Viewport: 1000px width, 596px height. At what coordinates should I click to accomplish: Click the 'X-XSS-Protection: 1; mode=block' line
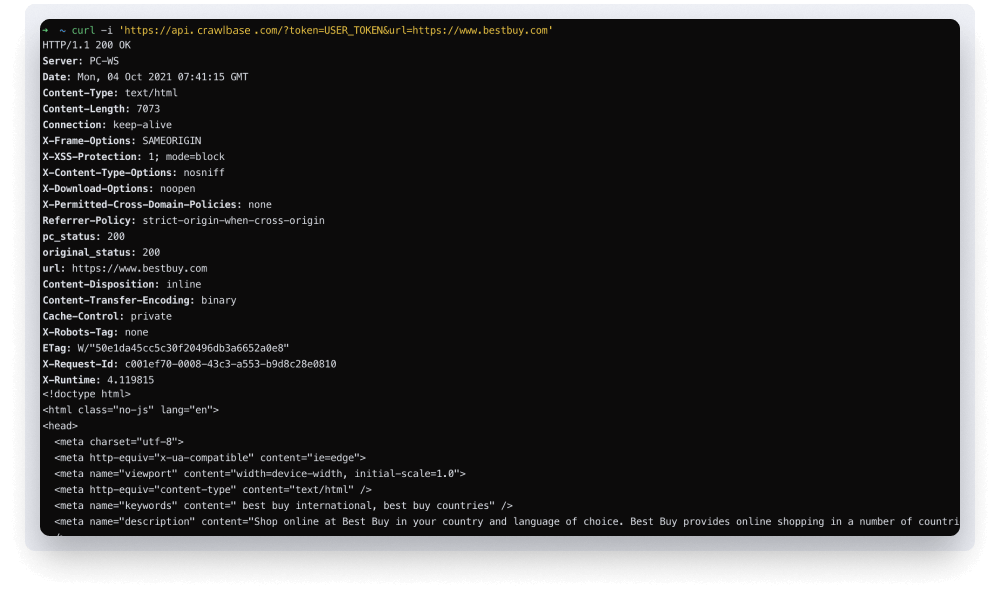point(133,157)
